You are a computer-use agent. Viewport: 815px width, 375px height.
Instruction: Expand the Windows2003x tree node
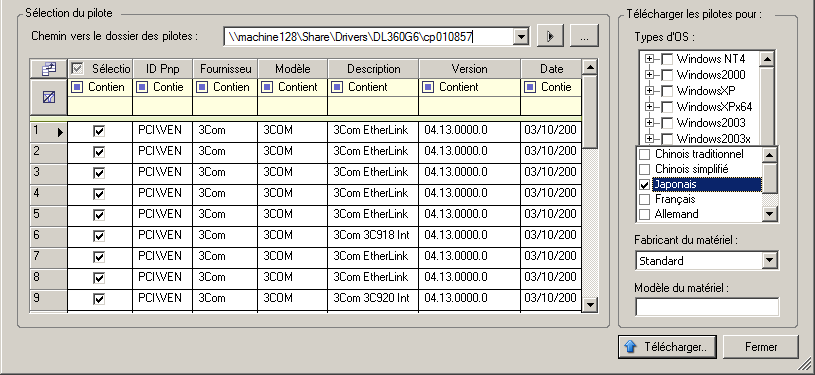click(x=649, y=139)
